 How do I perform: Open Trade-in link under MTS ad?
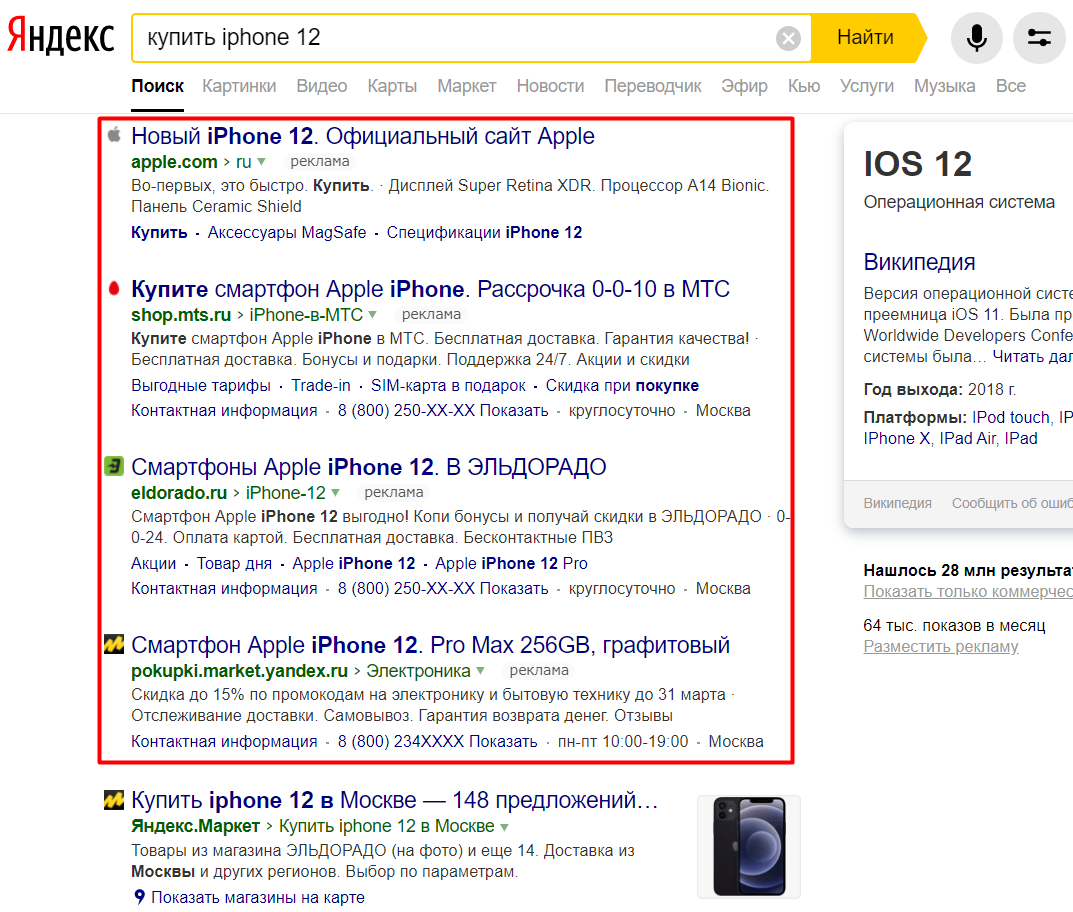(x=320, y=385)
